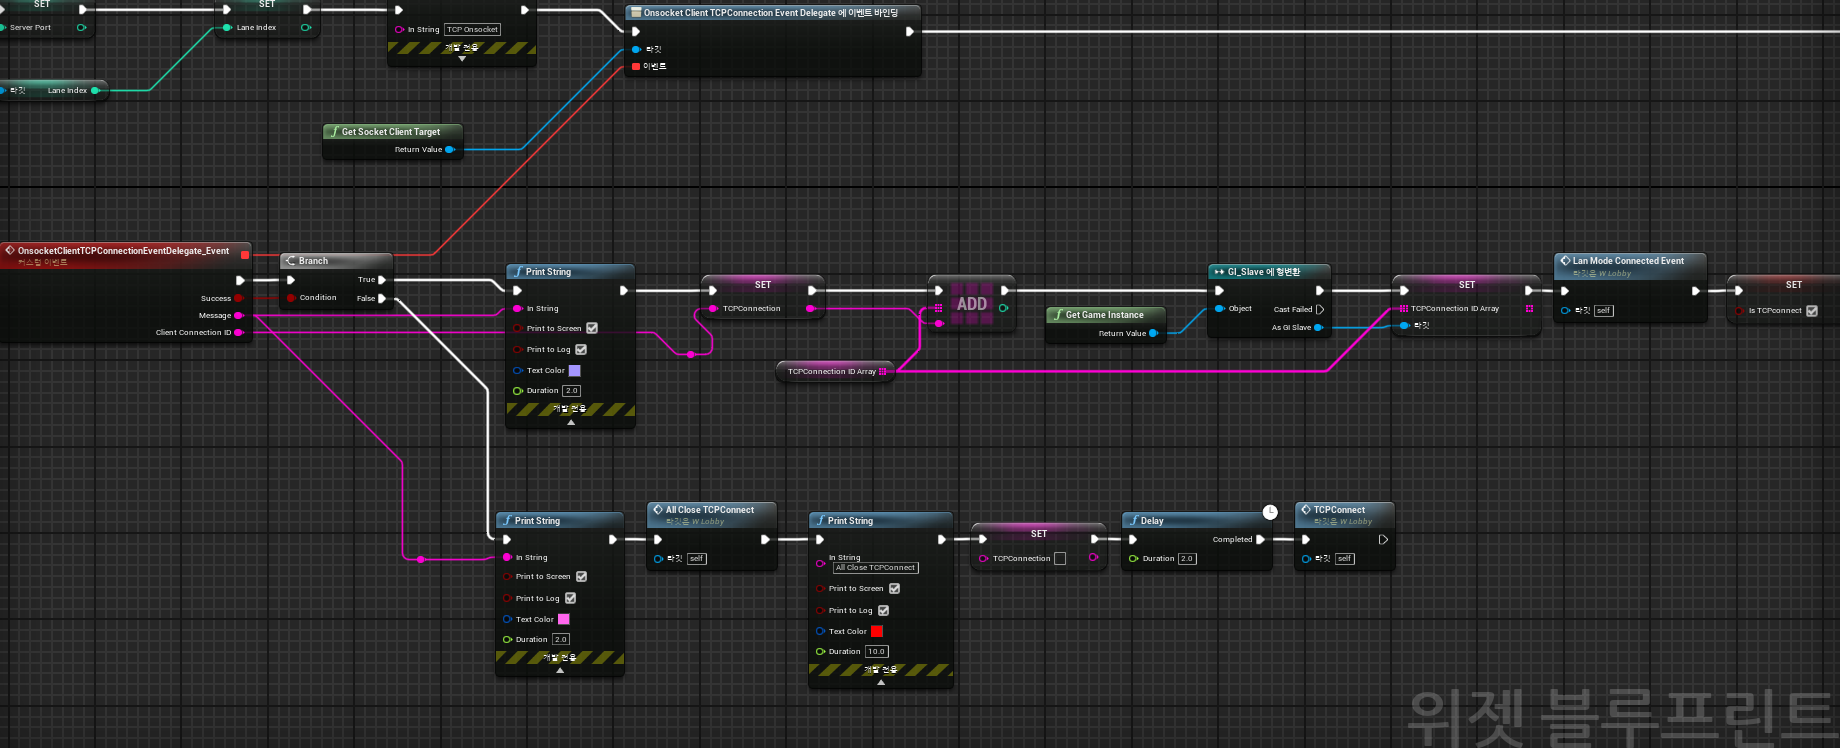Image resolution: width=1840 pixels, height=748 pixels.
Task: Click the SET TCPConnection node's output pin
Action: [809, 308]
